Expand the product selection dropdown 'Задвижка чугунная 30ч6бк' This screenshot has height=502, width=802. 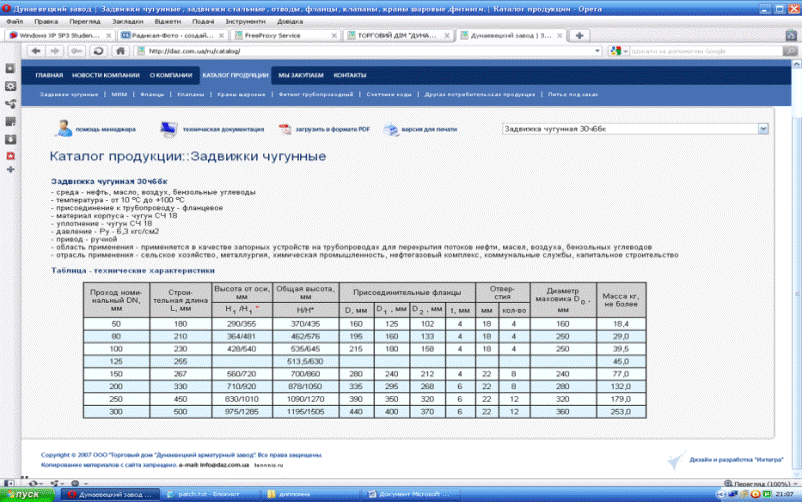[763, 129]
